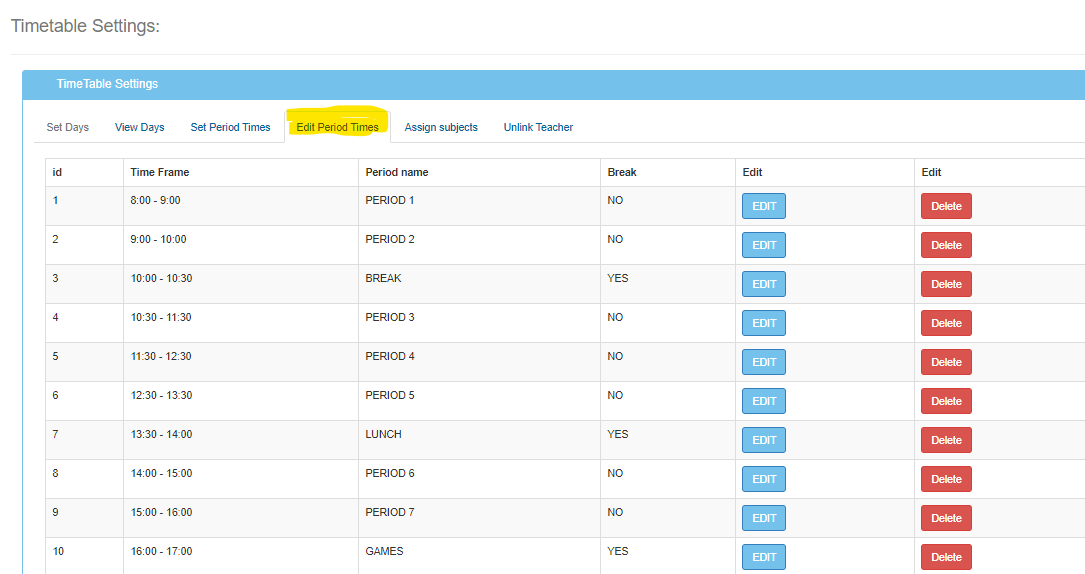Delete the PERIOD 4 row

point(946,362)
